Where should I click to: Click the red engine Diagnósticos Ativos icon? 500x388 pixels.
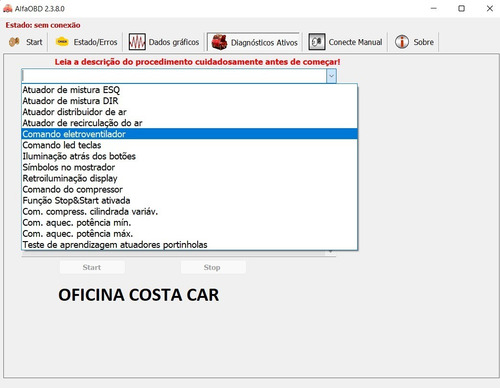tap(219, 42)
